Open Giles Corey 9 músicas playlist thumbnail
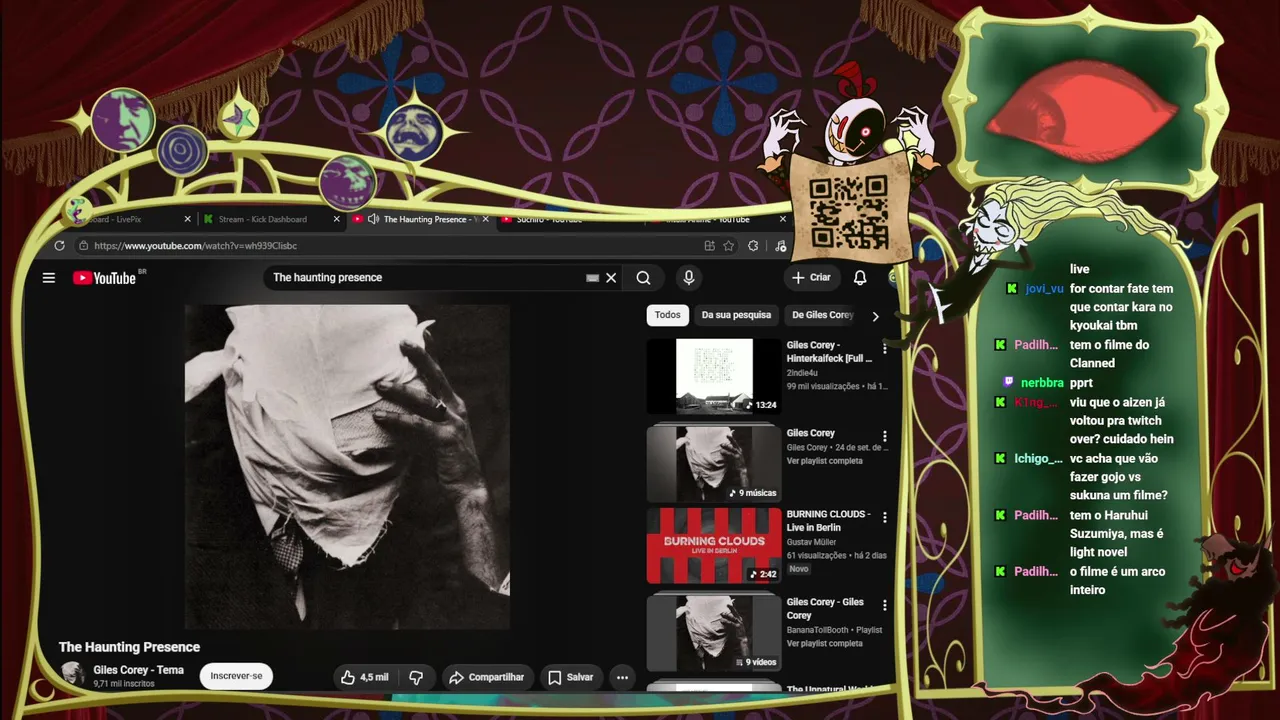The image size is (1280, 720). click(x=714, y=463)
